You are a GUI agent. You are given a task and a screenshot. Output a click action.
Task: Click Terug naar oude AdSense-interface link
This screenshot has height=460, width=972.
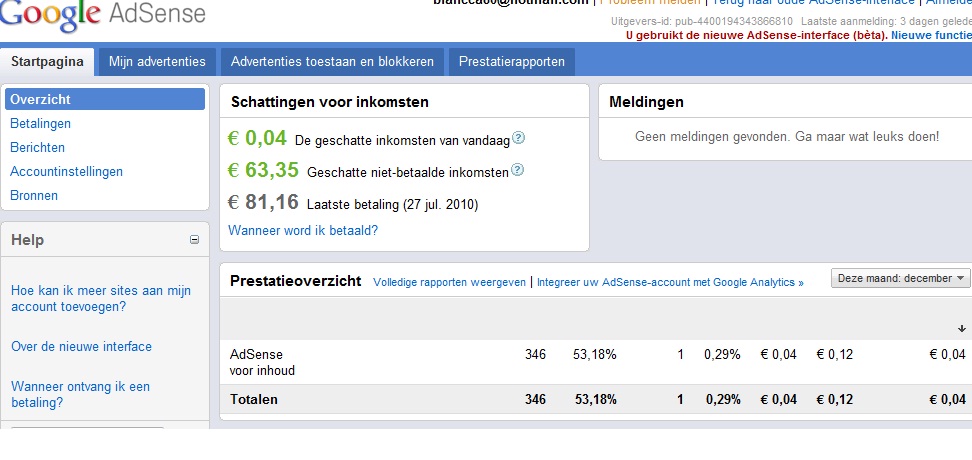(813, 2)
